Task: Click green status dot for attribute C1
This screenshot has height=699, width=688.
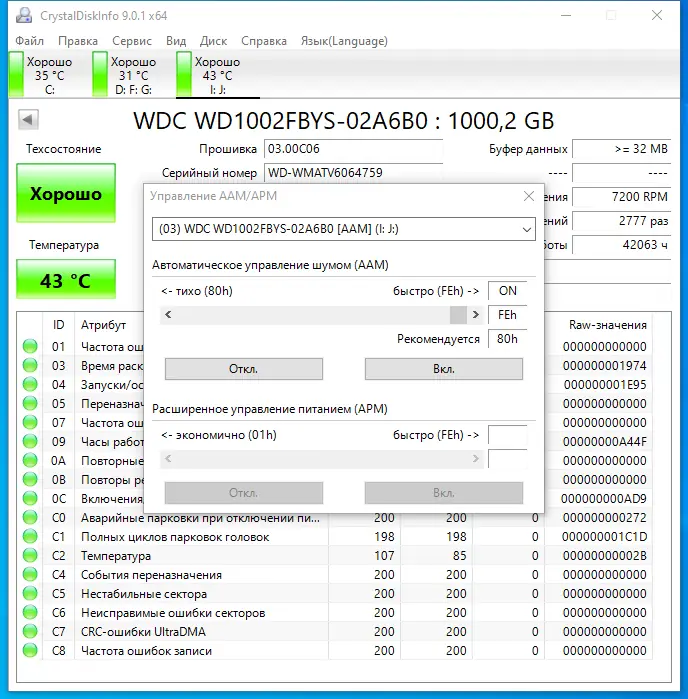Action: [x=30, y=537]
